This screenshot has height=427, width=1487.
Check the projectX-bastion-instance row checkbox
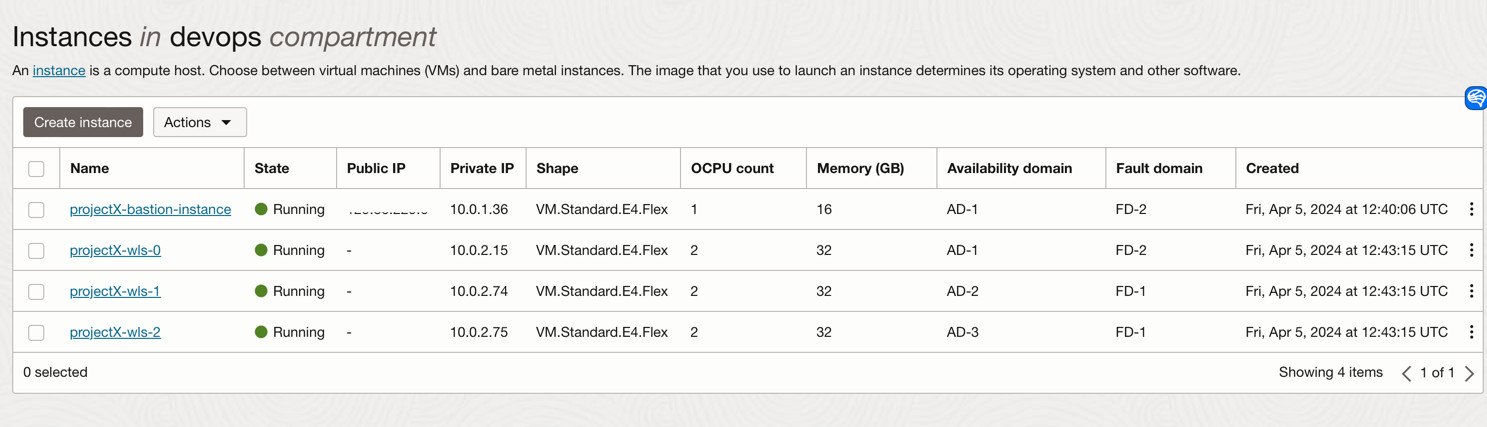(36, 210)
